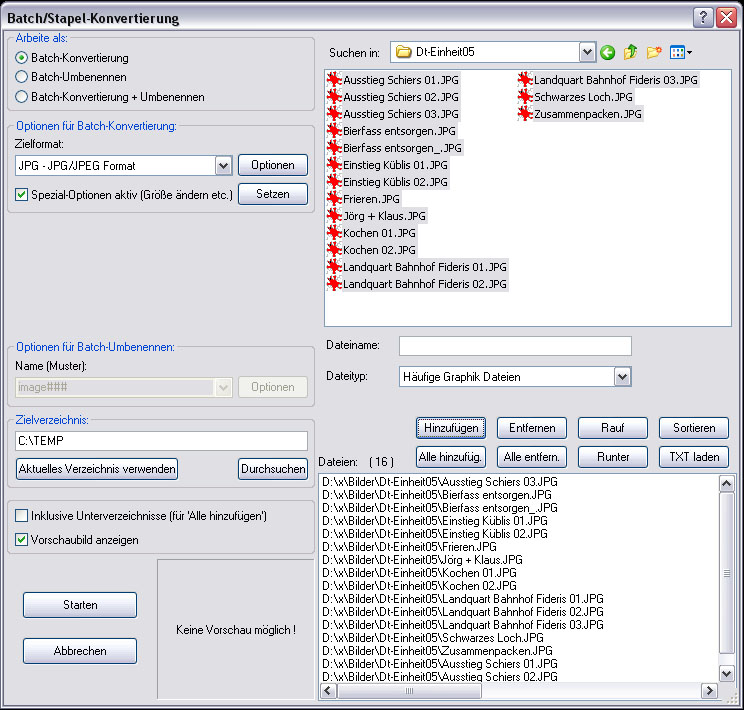Select file icon for Frieren.JPG
The image size is (744, 710).
click(x=335, y=199)
